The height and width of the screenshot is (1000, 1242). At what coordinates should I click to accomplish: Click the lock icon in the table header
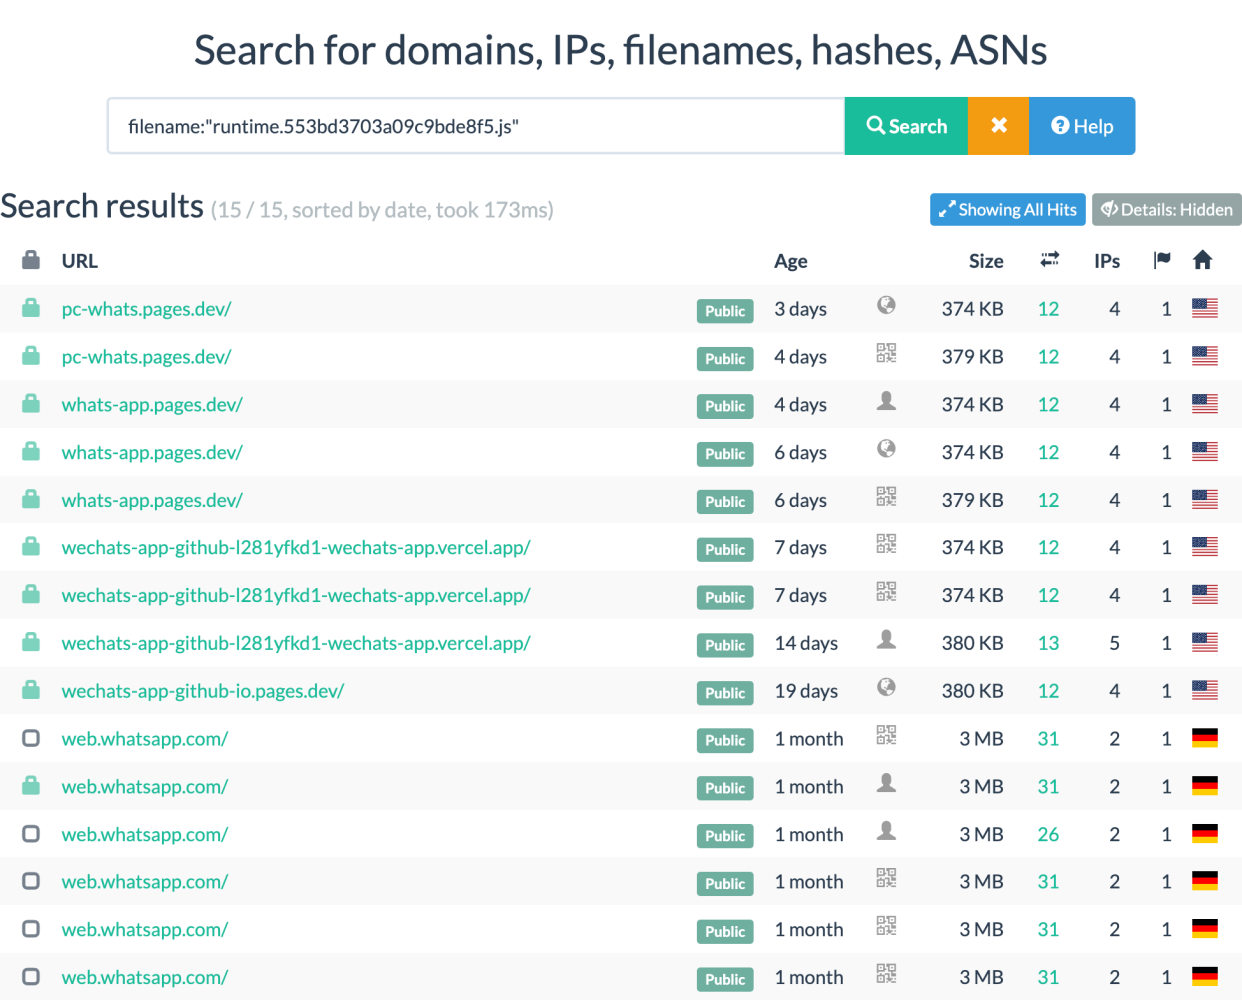point(31,260)
